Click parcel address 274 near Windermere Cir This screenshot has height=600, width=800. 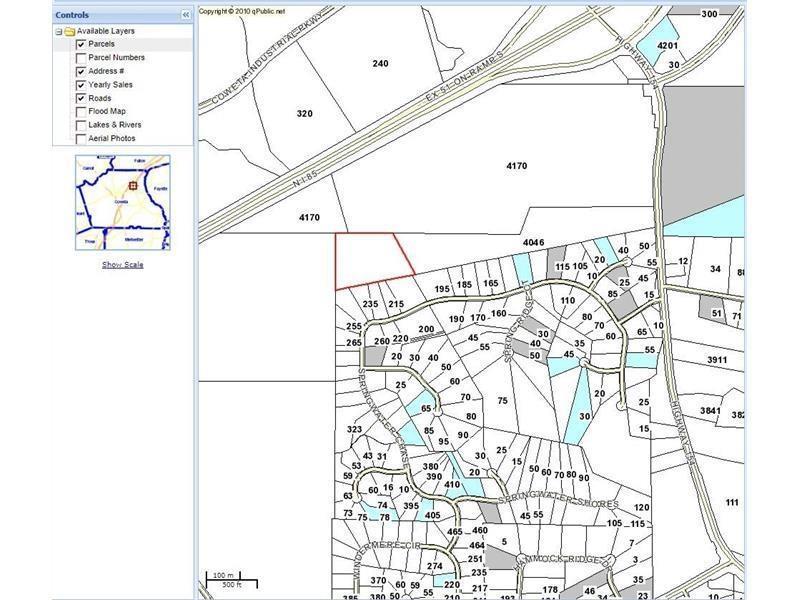pyautogui.click(x=434, y=566)
